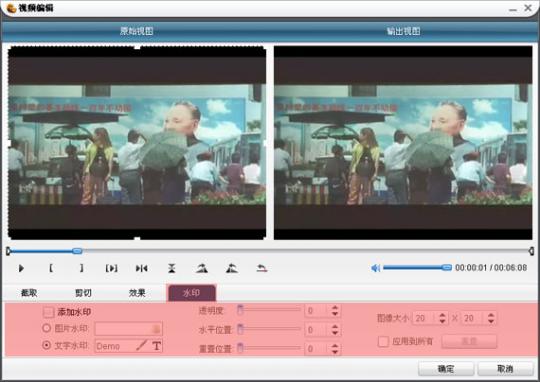This screenshot has height=382, width=540.
Task: Increase the 水平位置 value with the up arrow
Action: point(335,327)
